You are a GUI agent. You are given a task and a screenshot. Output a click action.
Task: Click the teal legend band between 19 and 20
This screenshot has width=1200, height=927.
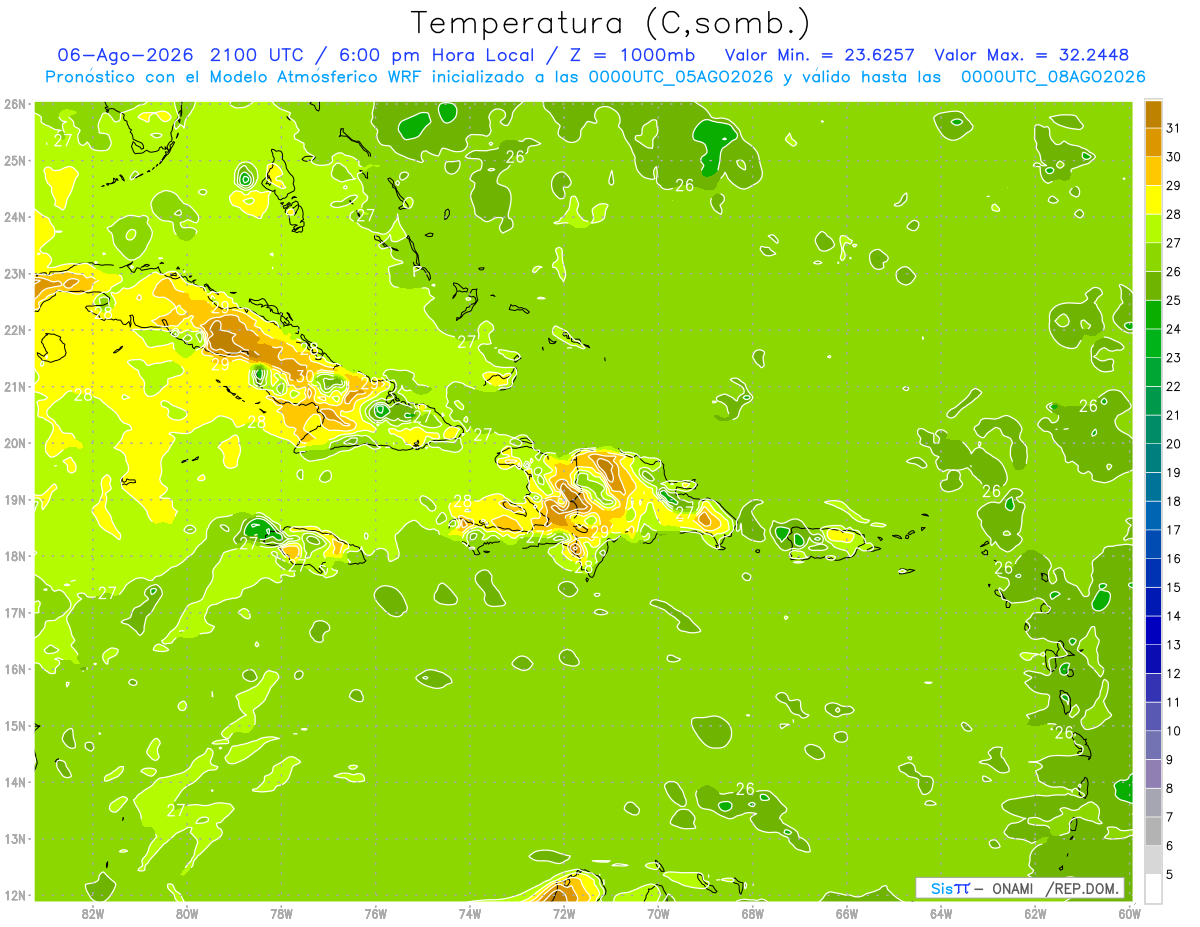[1153, 458]
